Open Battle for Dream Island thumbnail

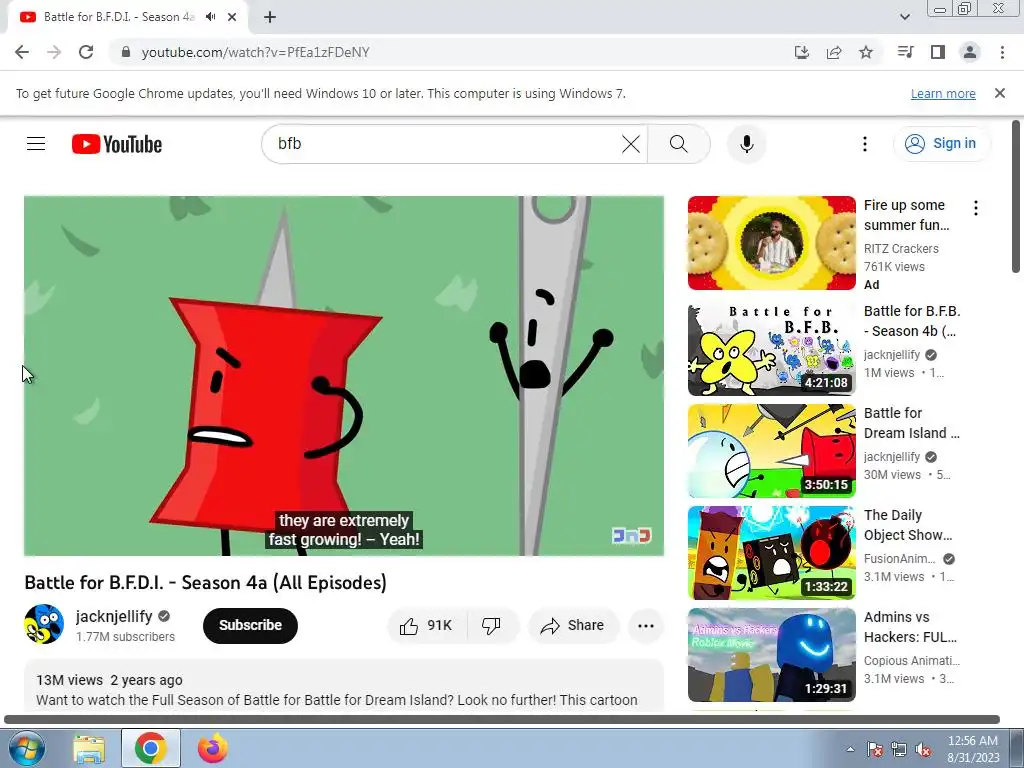click(771, 451)
